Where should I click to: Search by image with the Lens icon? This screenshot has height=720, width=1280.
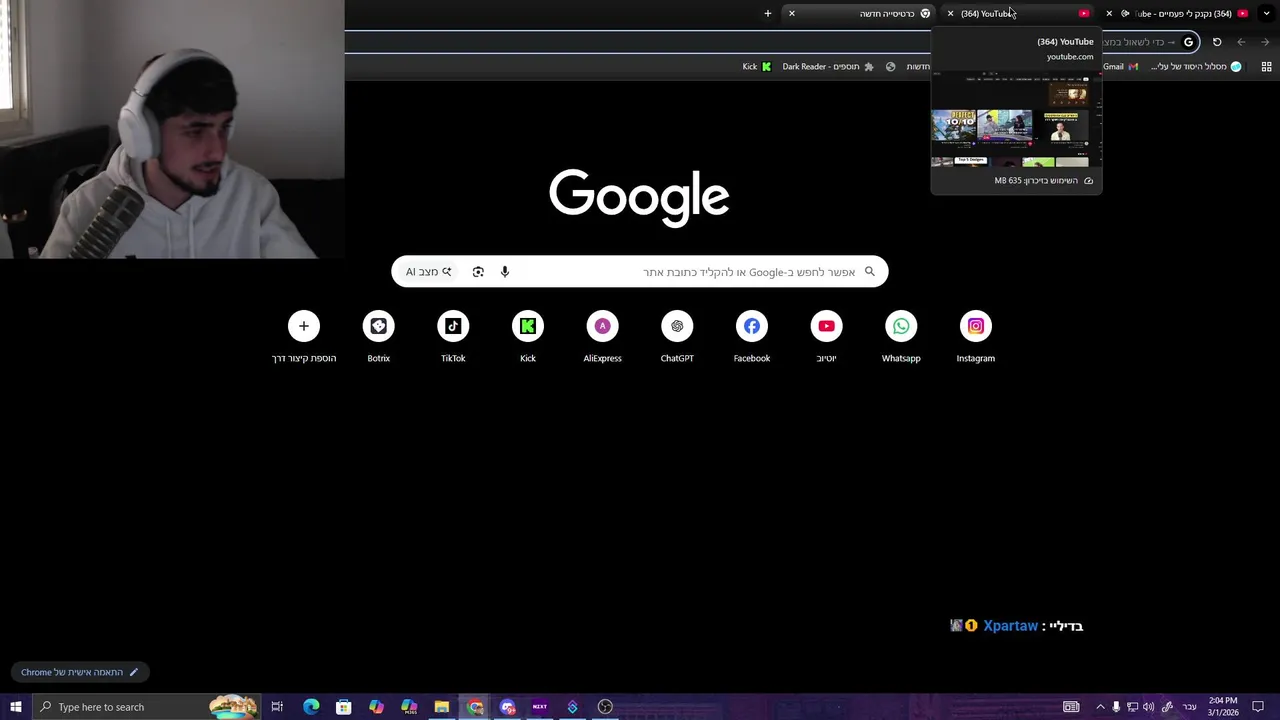(x=478, y=272)
